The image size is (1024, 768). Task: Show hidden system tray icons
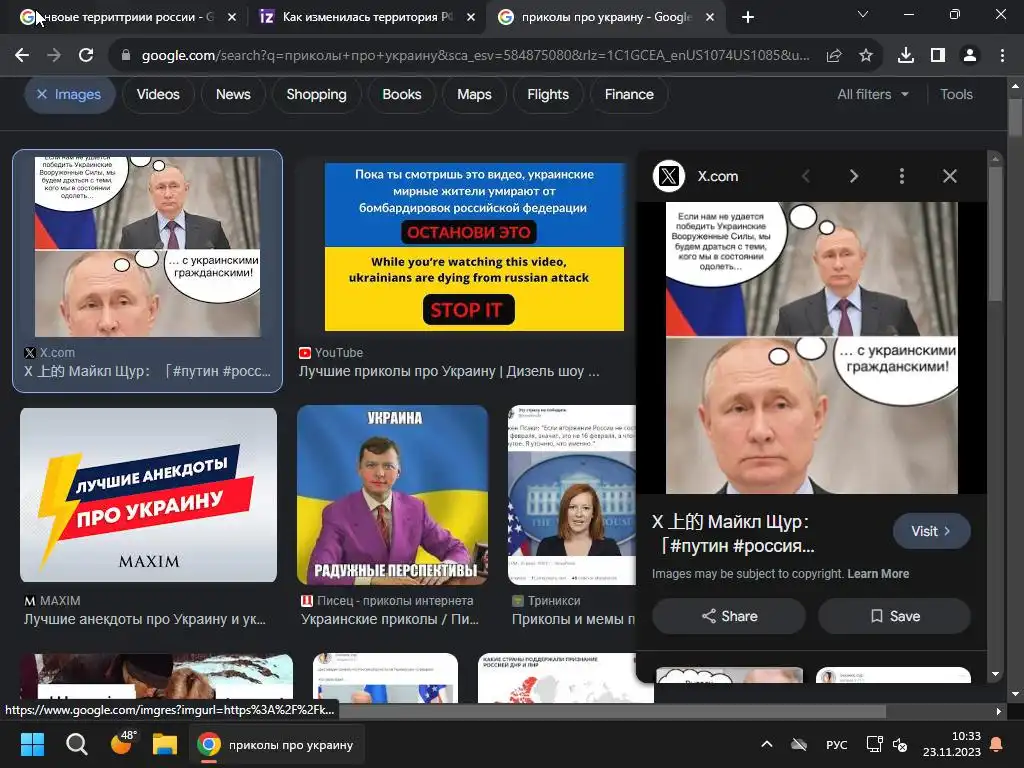767,744
